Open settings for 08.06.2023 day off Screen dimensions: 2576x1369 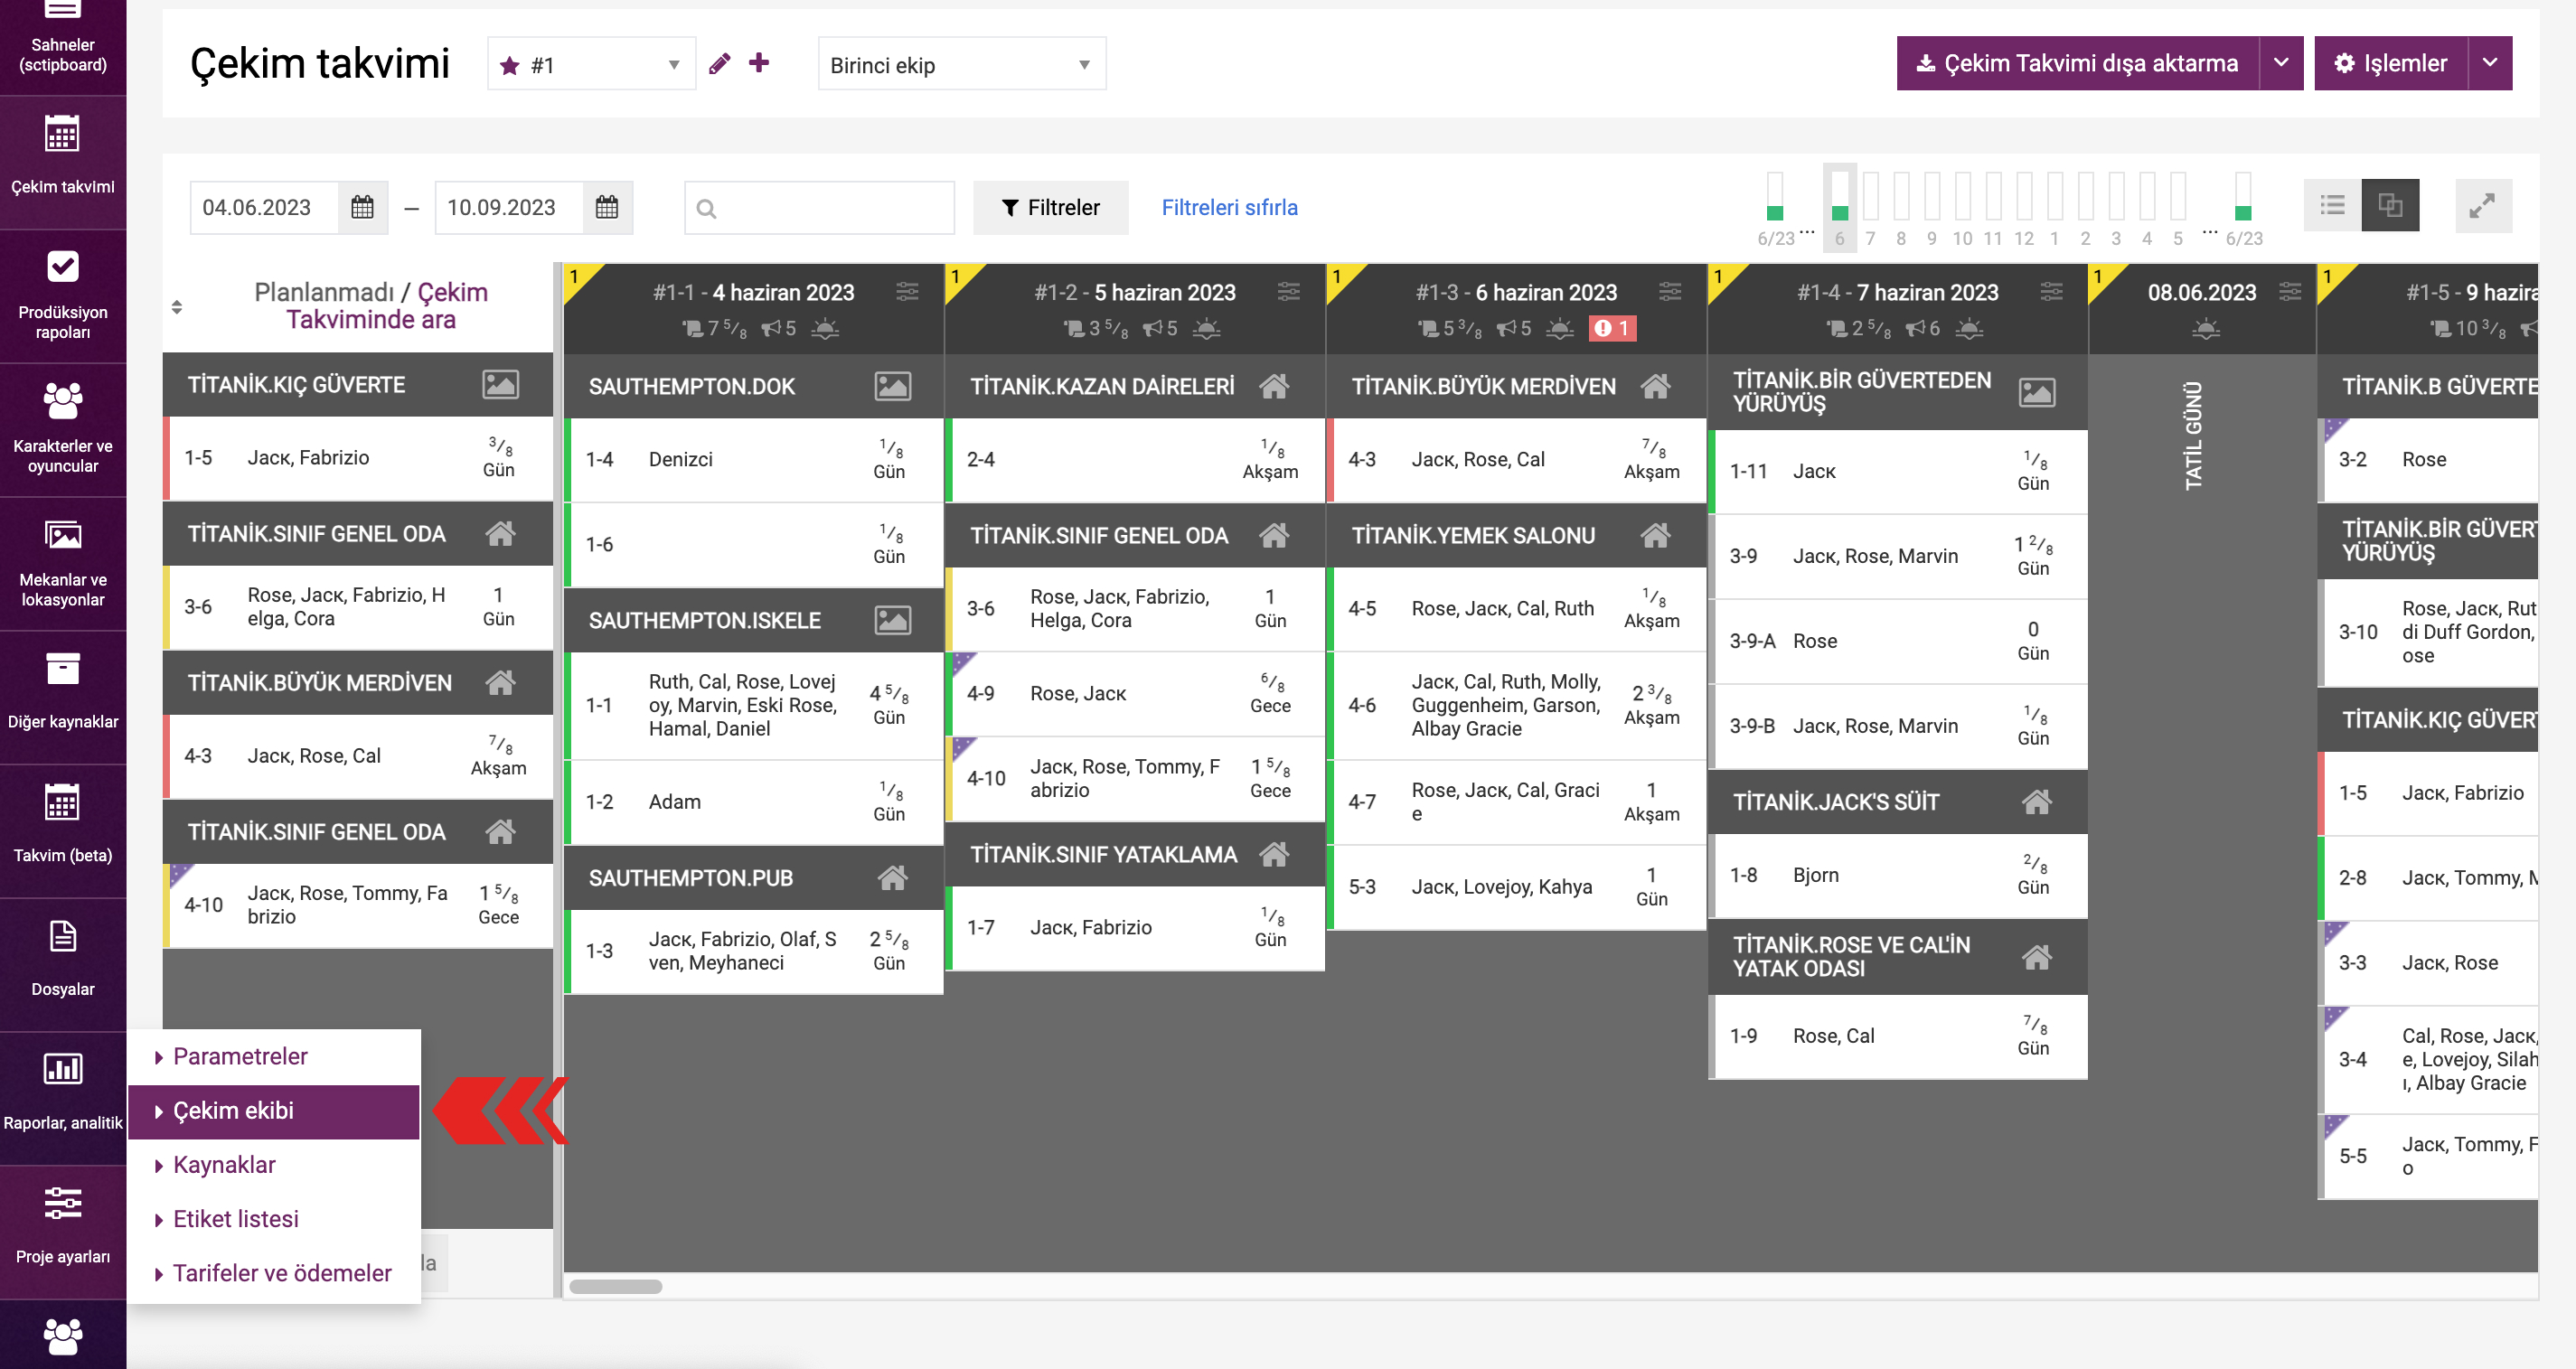pos(2290,291)
